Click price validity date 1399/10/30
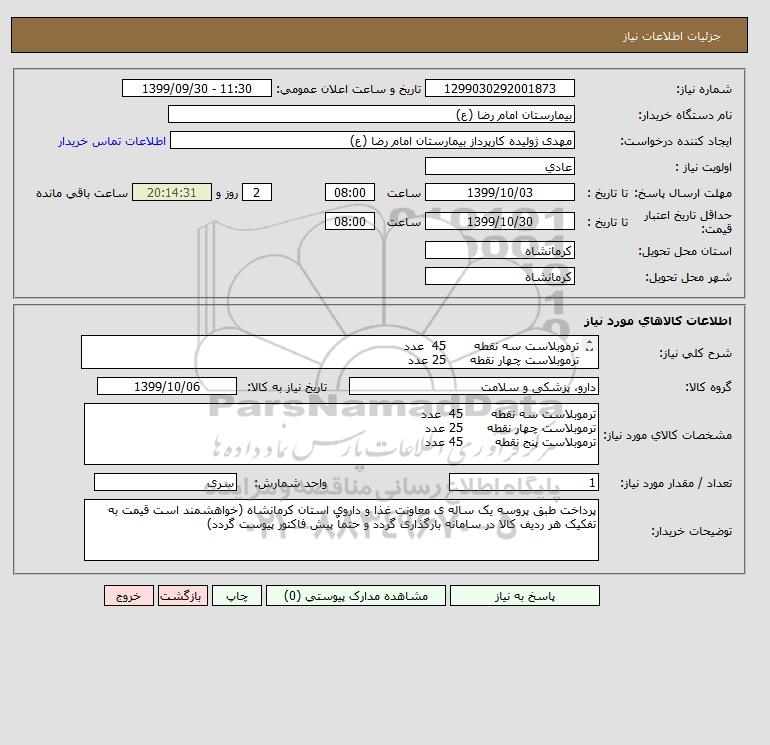 coord(499,221)
